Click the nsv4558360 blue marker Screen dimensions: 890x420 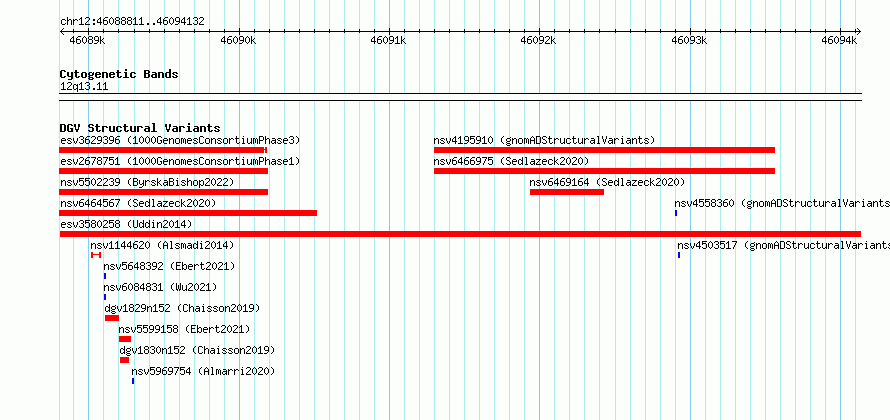tap(676, 213)
